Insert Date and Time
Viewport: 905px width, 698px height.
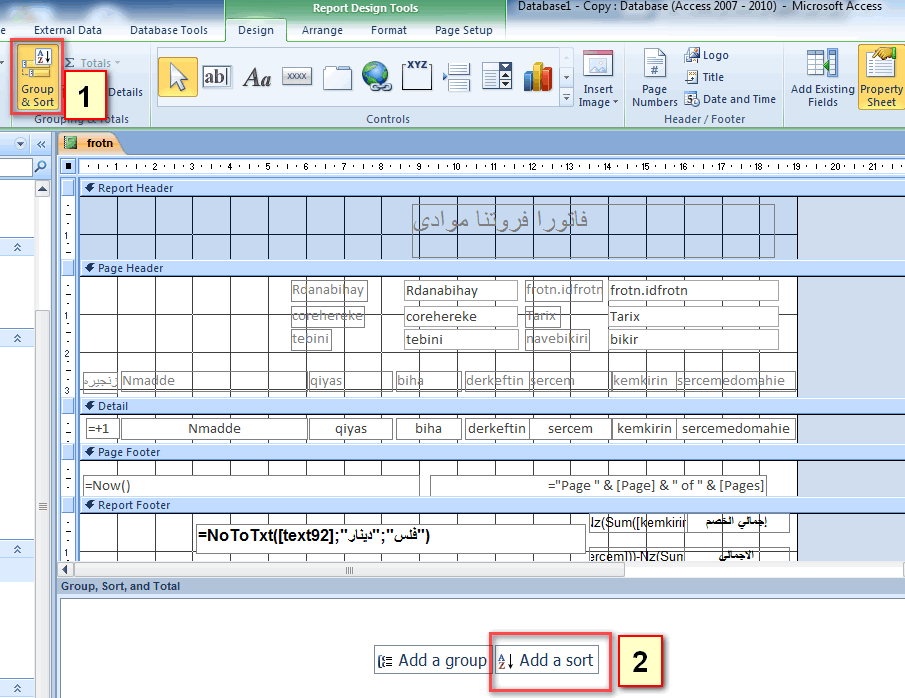(x=730, y=99)
